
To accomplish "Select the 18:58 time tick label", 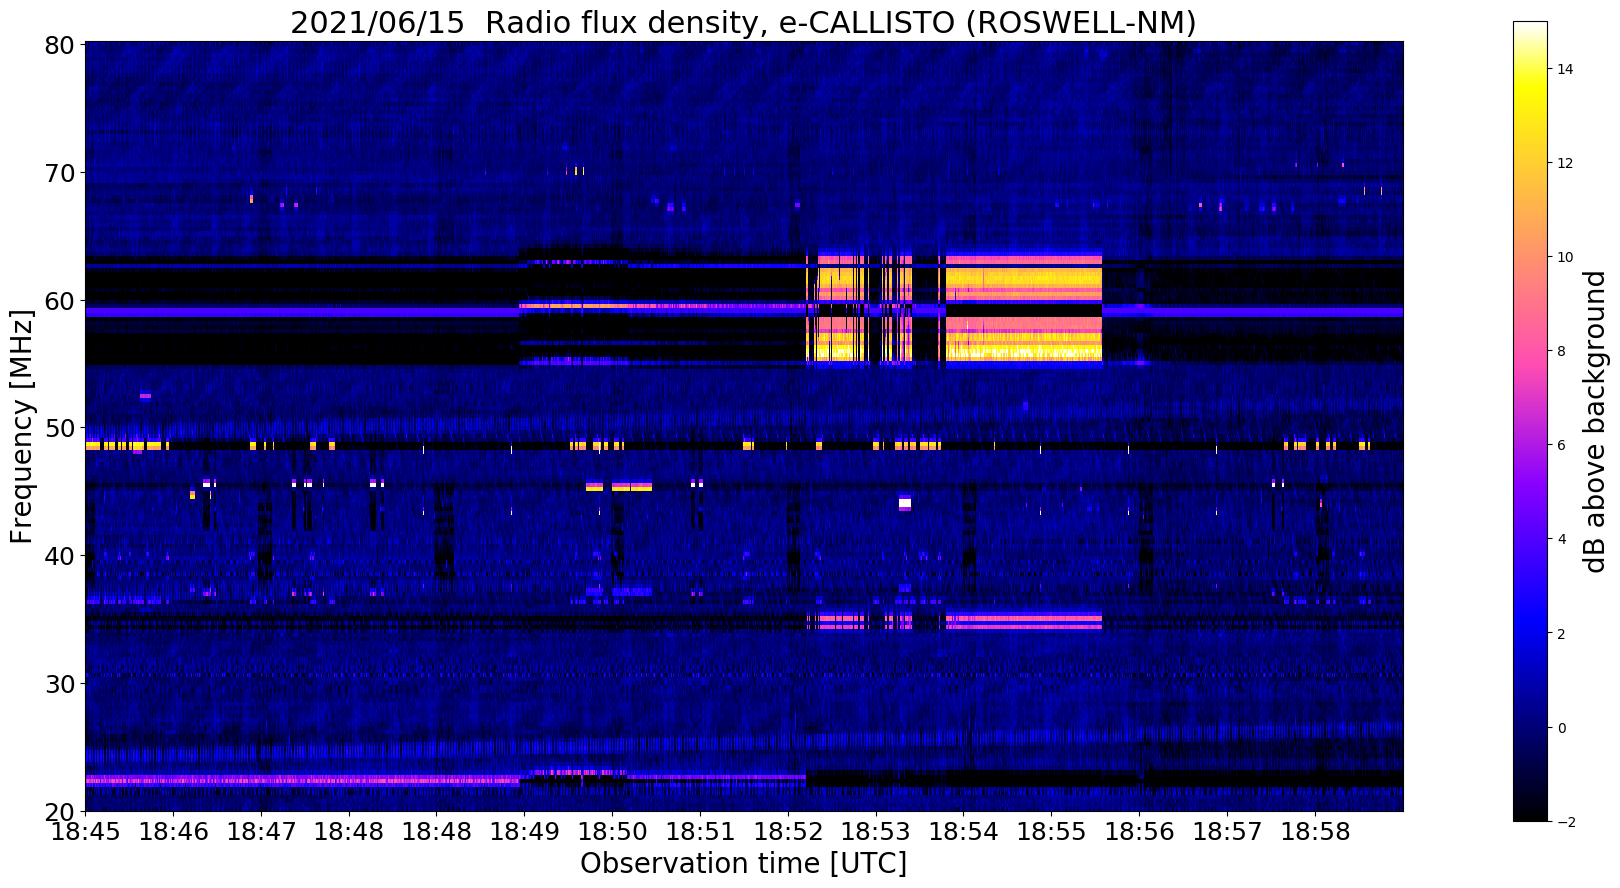I will coord(1315,832).
